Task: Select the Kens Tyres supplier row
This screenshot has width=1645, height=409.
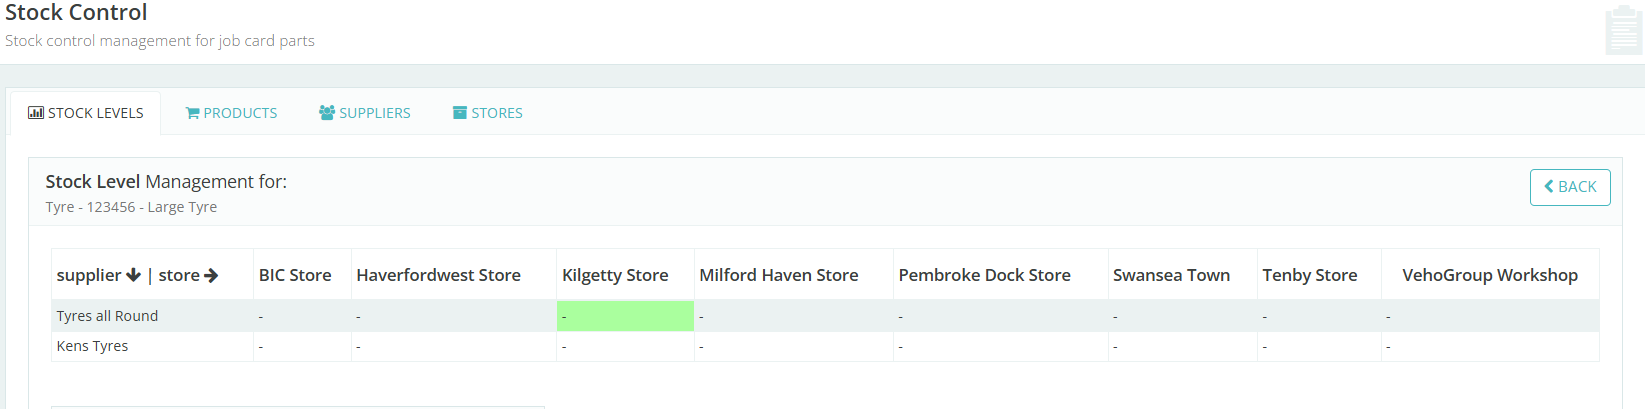Action: 93,346
